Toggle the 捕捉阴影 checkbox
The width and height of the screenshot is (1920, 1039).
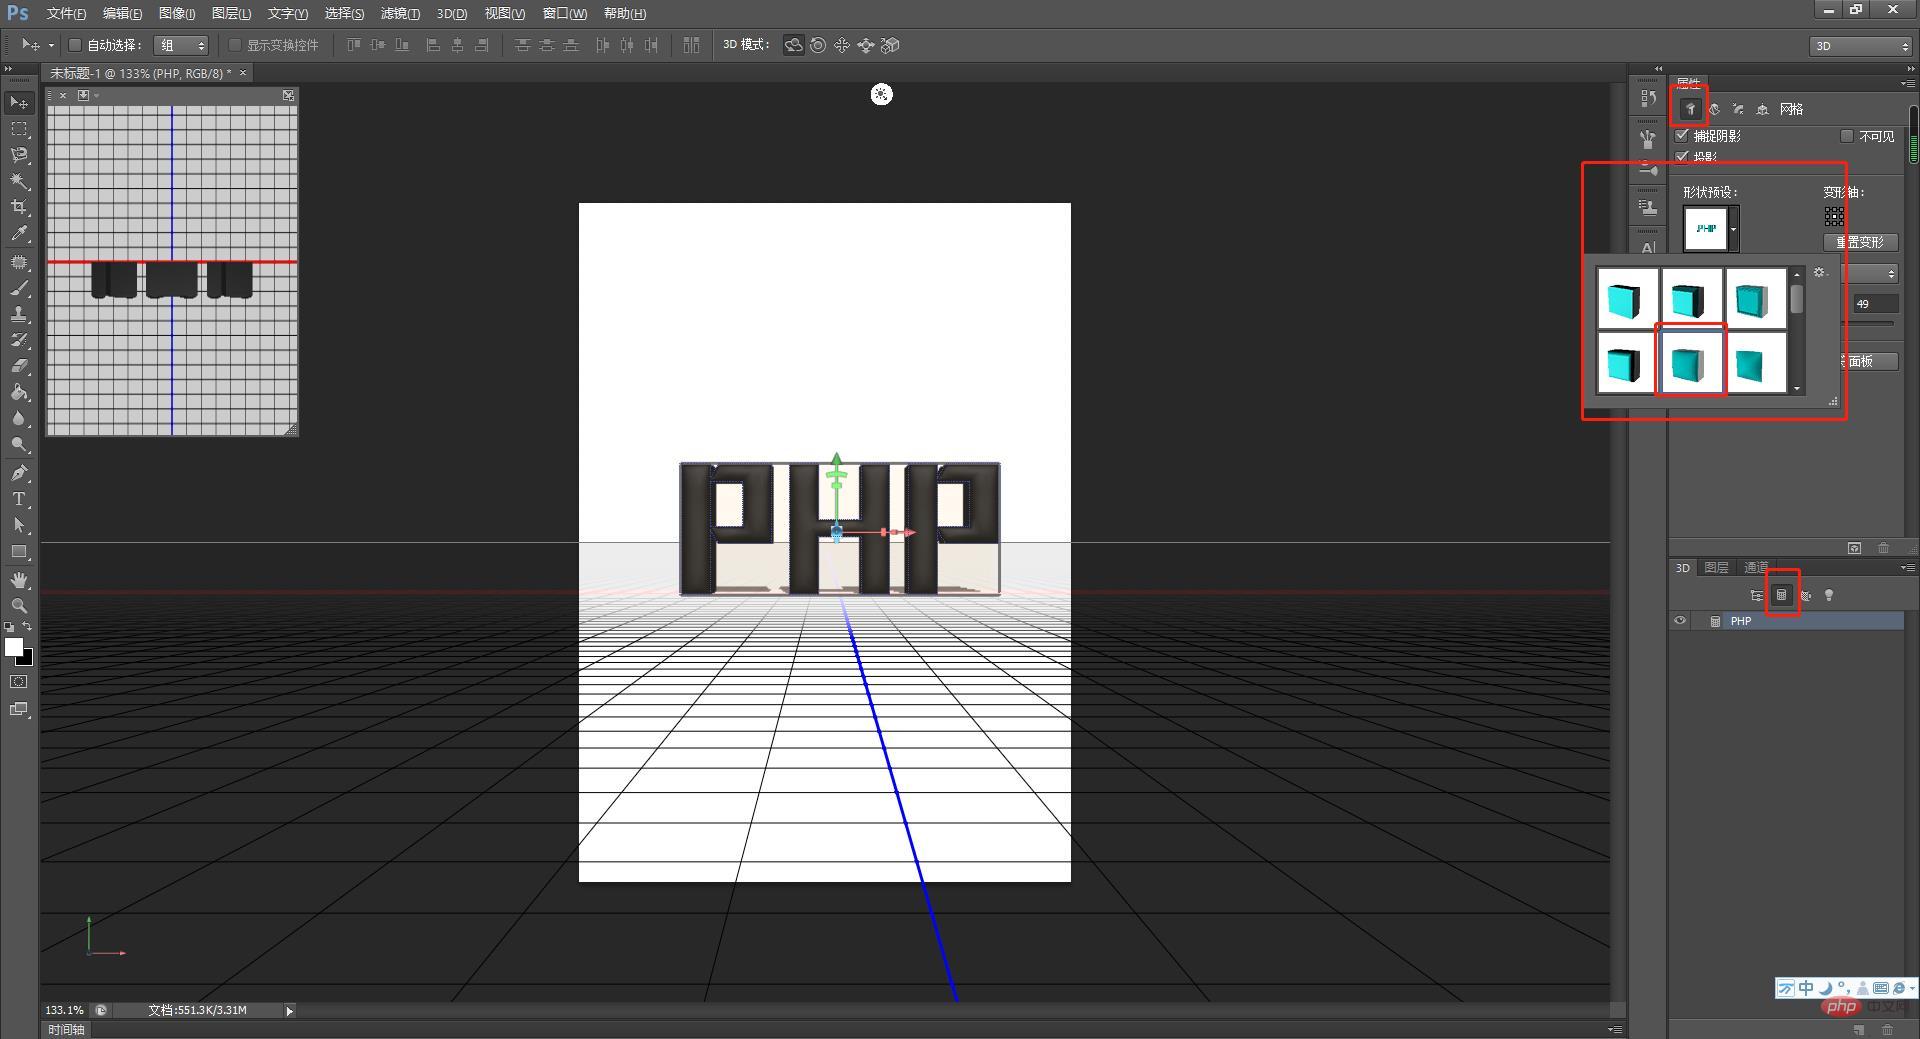coord(1682,136)
